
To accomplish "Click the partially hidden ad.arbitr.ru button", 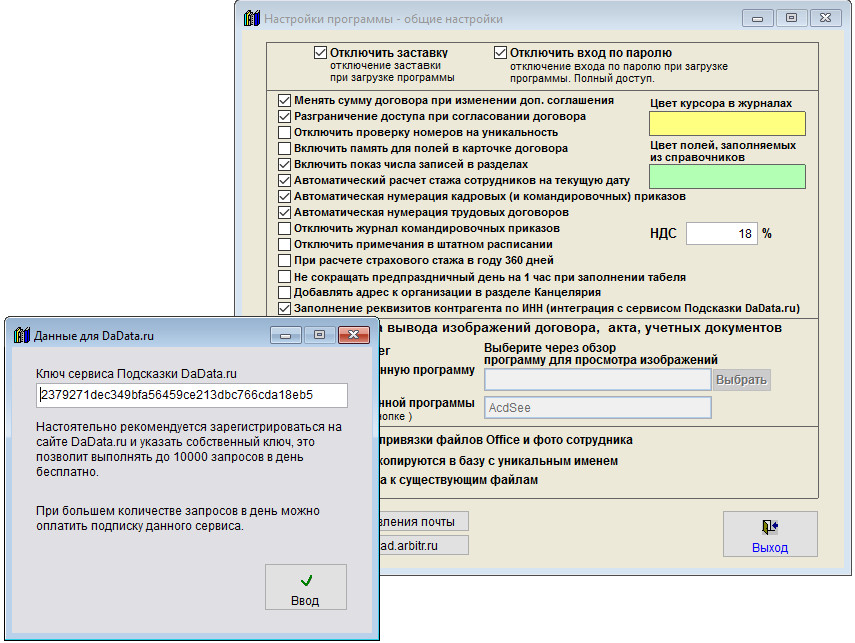I will [424, 545].
